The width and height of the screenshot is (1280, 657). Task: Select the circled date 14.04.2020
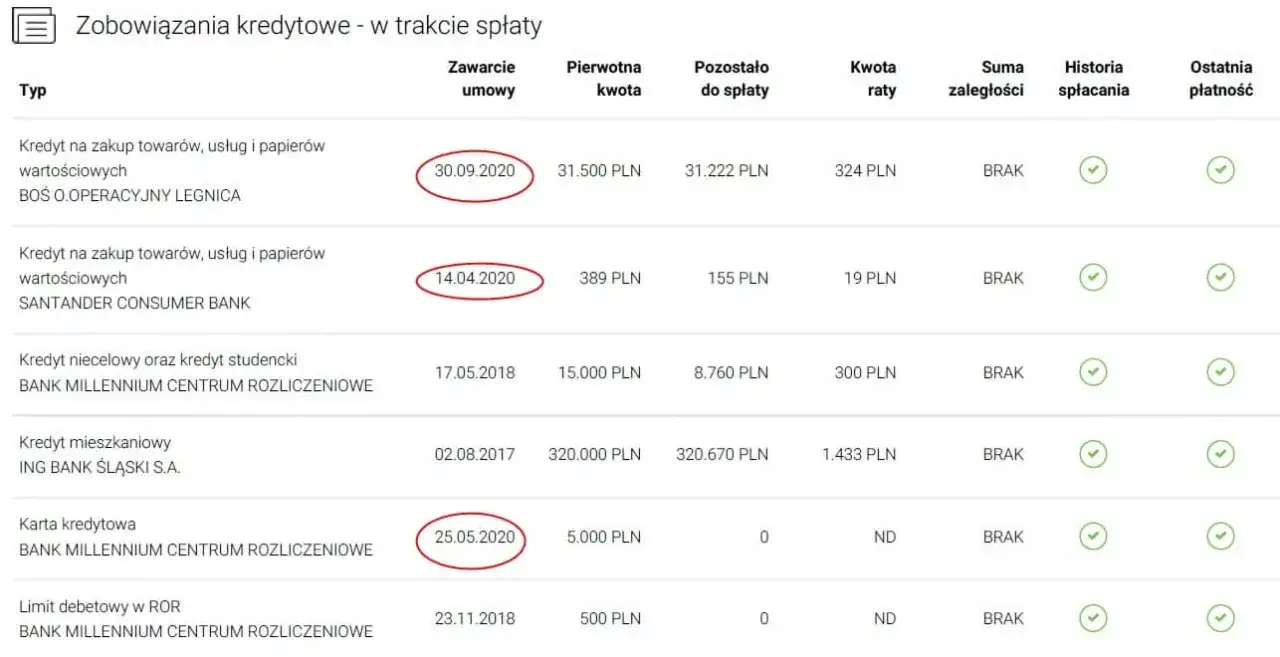click(x=475, y=279)
